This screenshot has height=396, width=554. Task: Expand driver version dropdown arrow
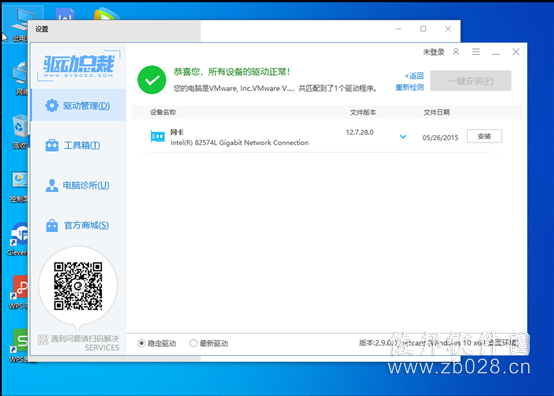point(403,137)
